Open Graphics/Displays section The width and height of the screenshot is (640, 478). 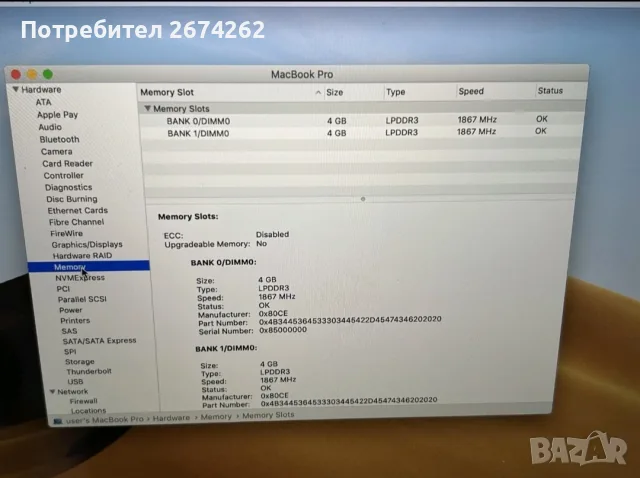(87, 244)
